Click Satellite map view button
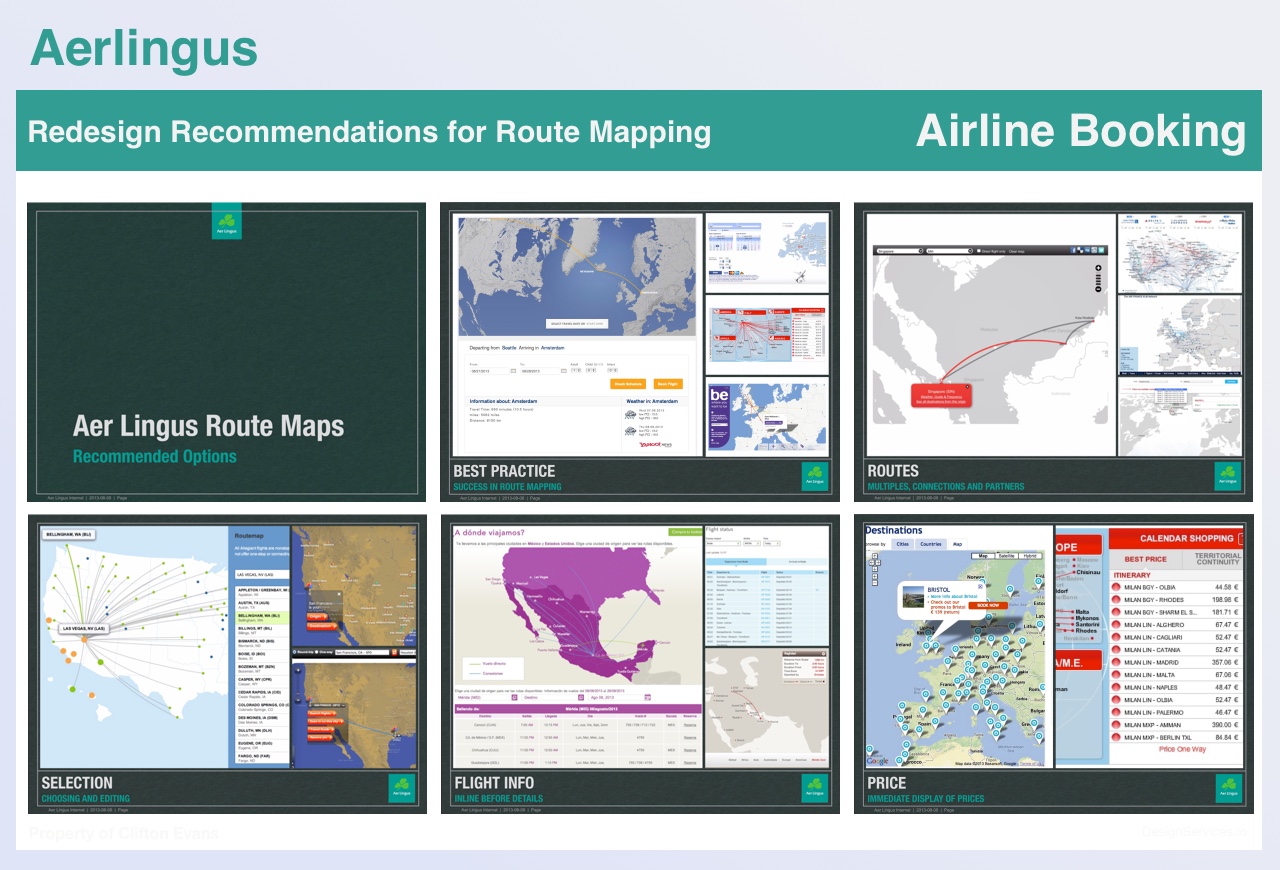The width and height of the screenshot is (1280, 870). click(x=1005, y=554)
